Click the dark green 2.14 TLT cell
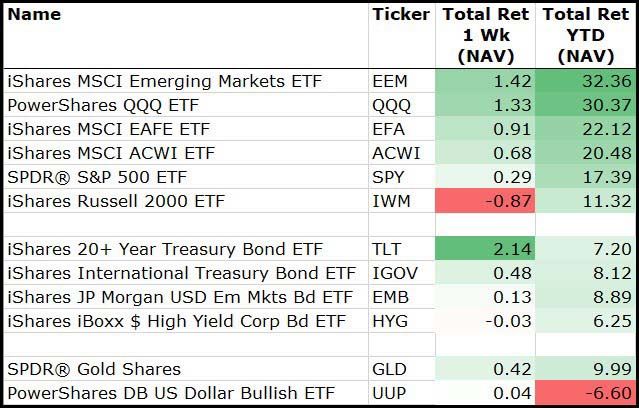The width and height of the screenshot is (639, 408). [x=485, y=248]
